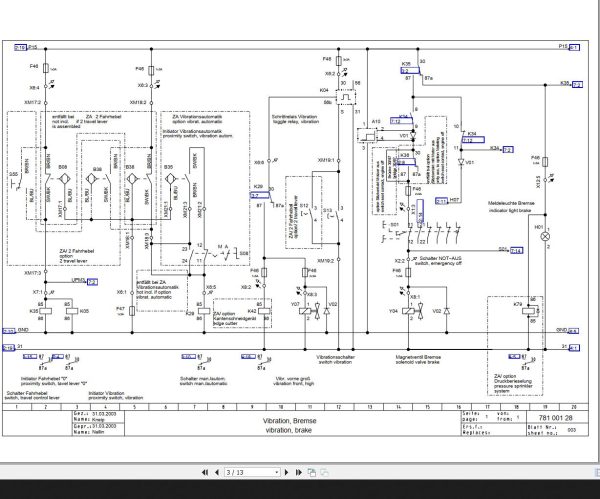Click the 'Schalter NOT-AUS' label

pos(440,258)
